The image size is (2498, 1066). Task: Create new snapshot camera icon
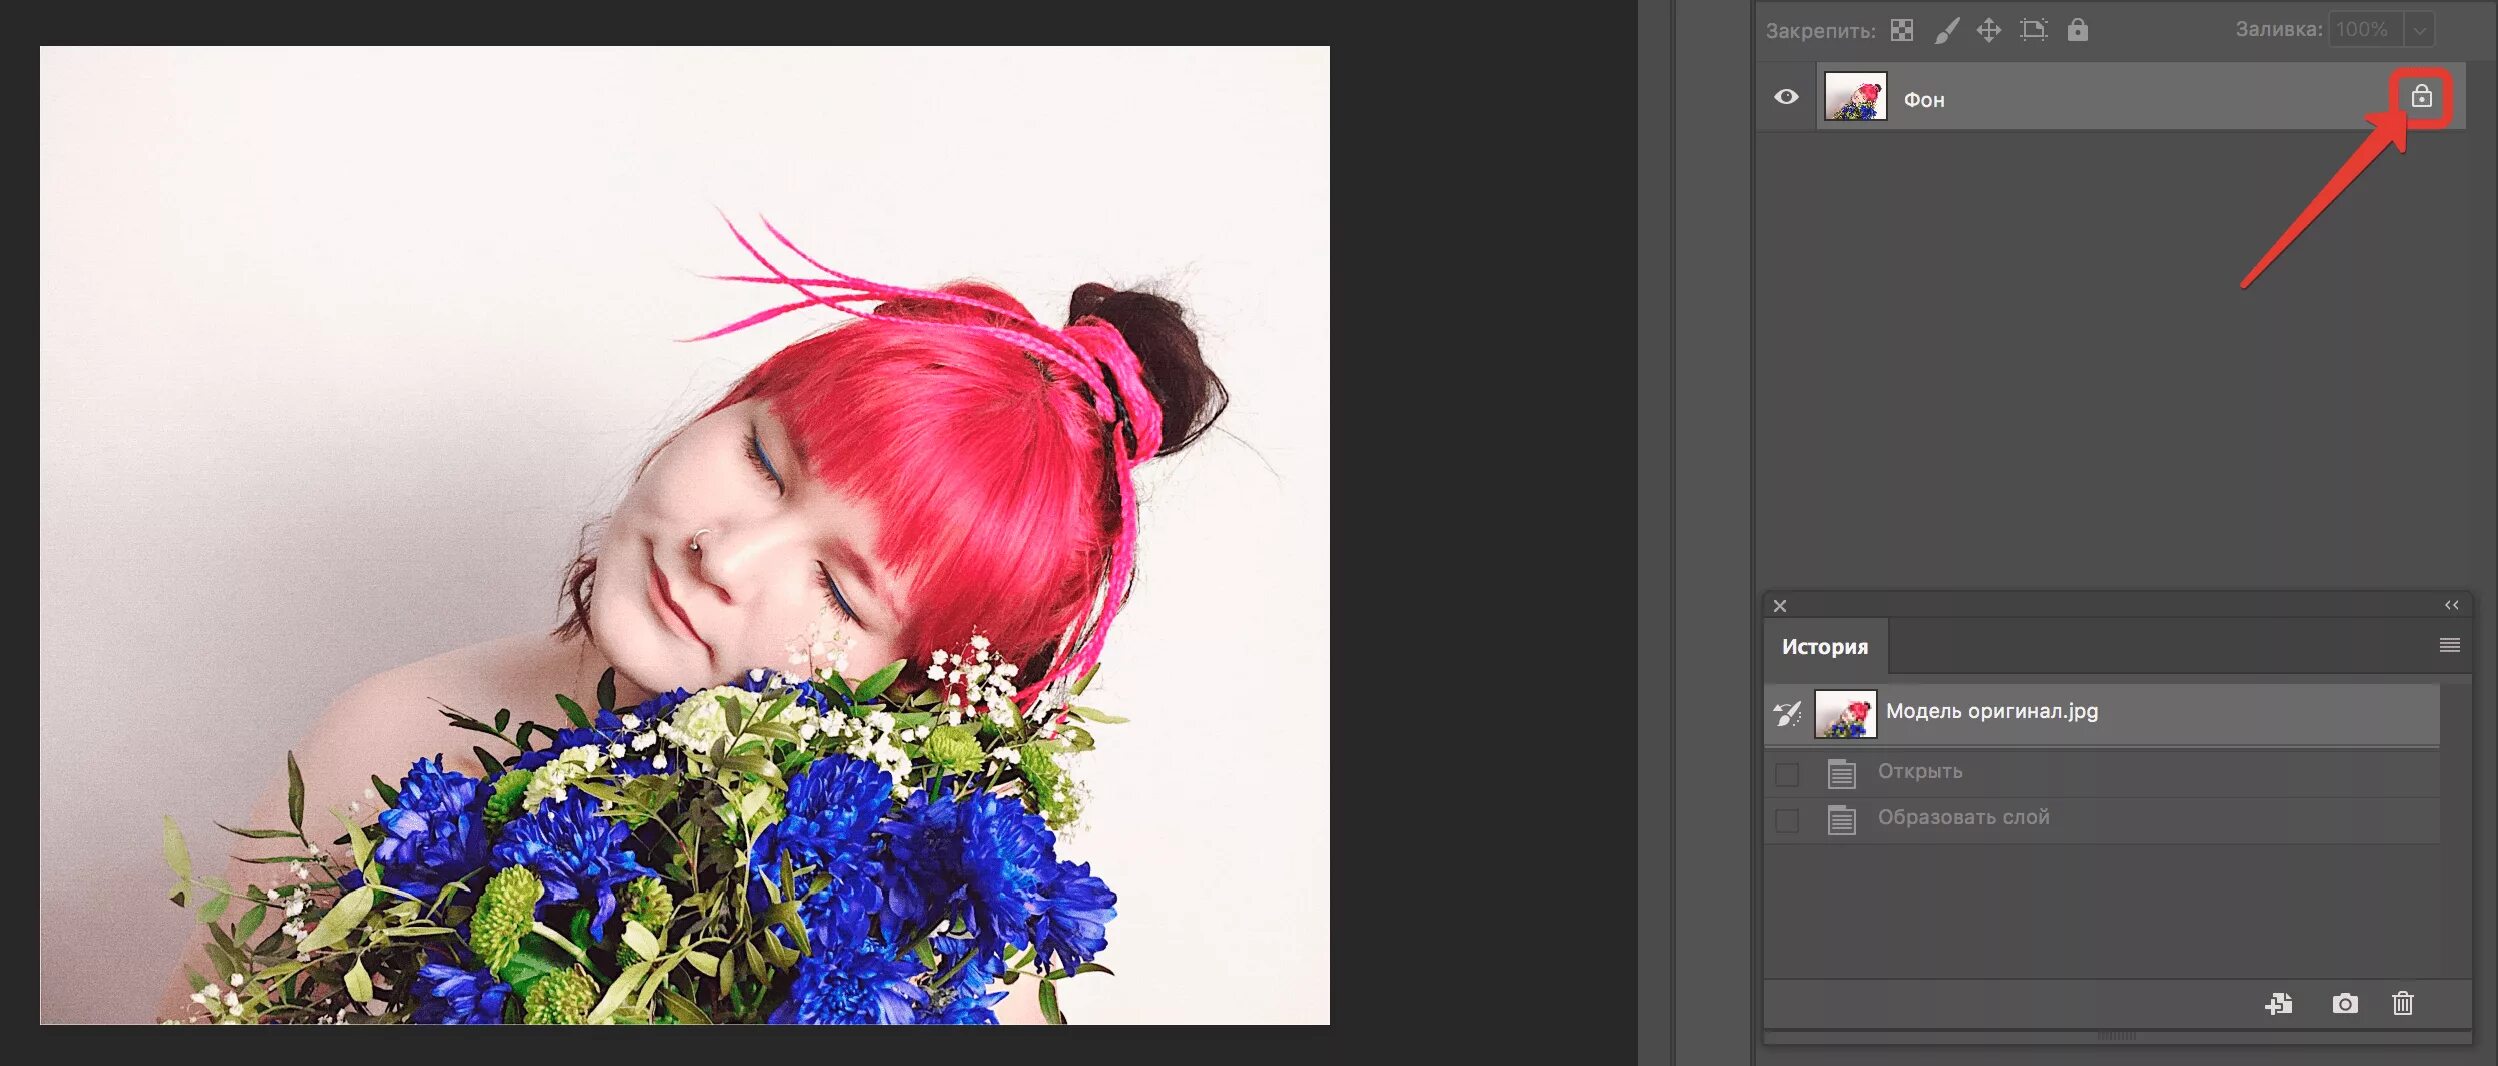(2345, 1003)
